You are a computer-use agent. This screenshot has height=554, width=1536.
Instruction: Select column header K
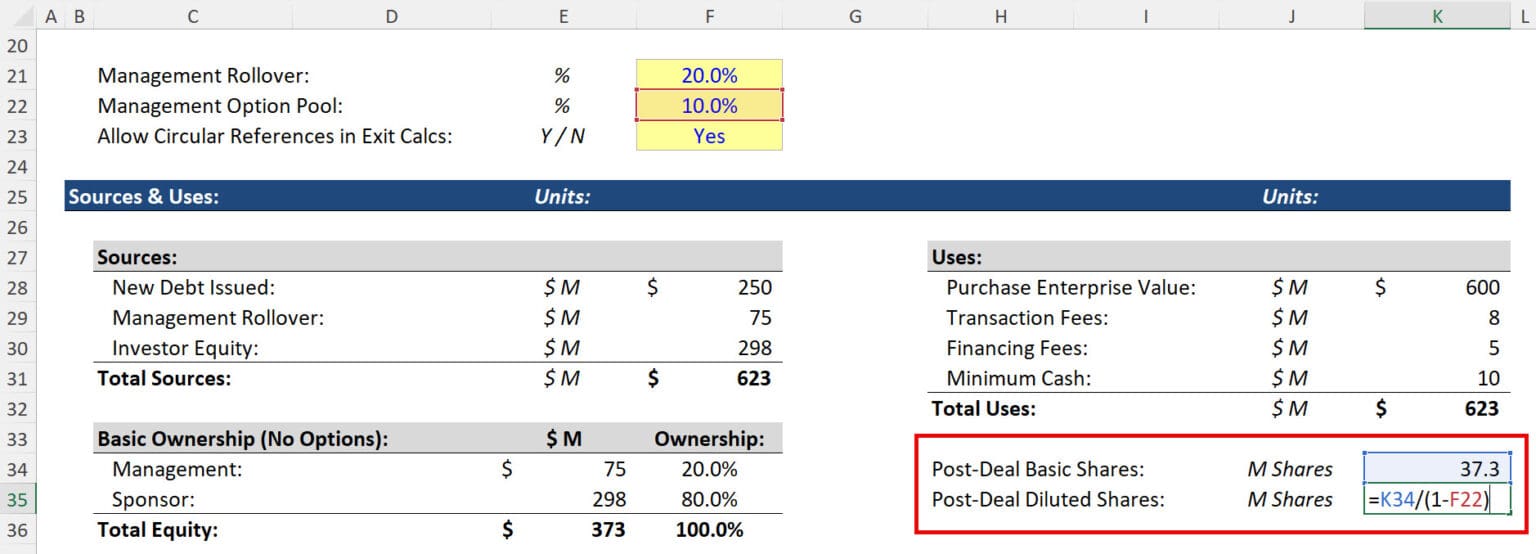click(x=1436, y=16)
